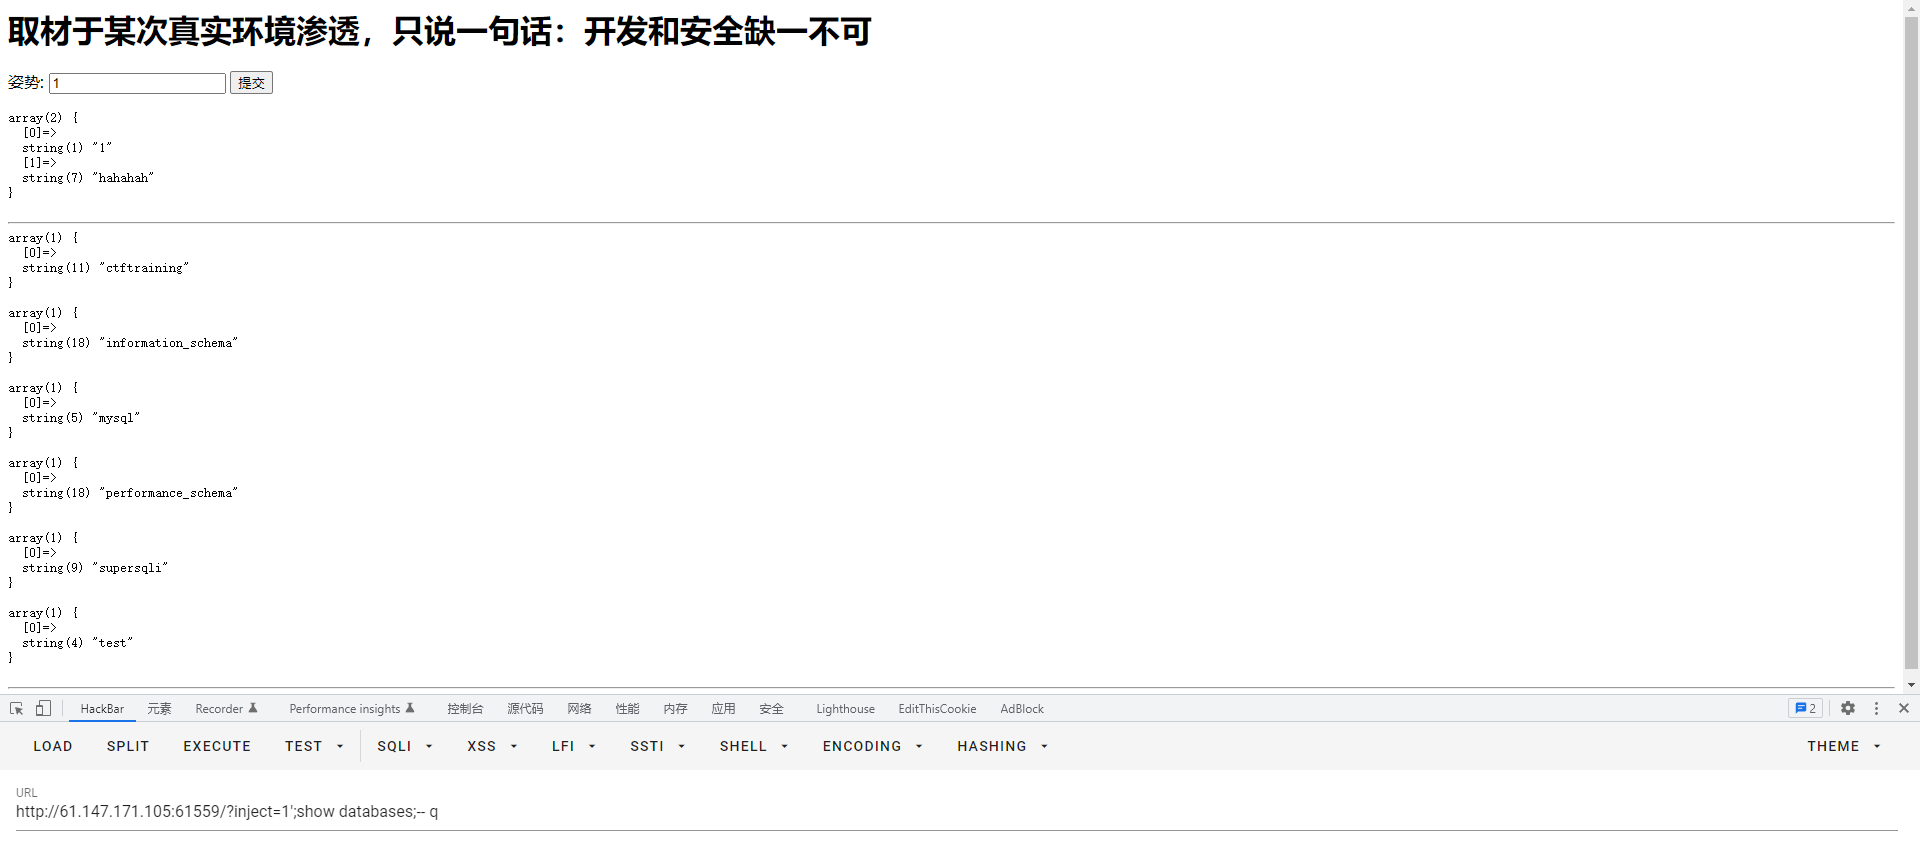Image resolution: width=1920 pixels, height=848 pixels.
Task: Click the HackBar EXECUTE button
Action: tap(217, 746)
